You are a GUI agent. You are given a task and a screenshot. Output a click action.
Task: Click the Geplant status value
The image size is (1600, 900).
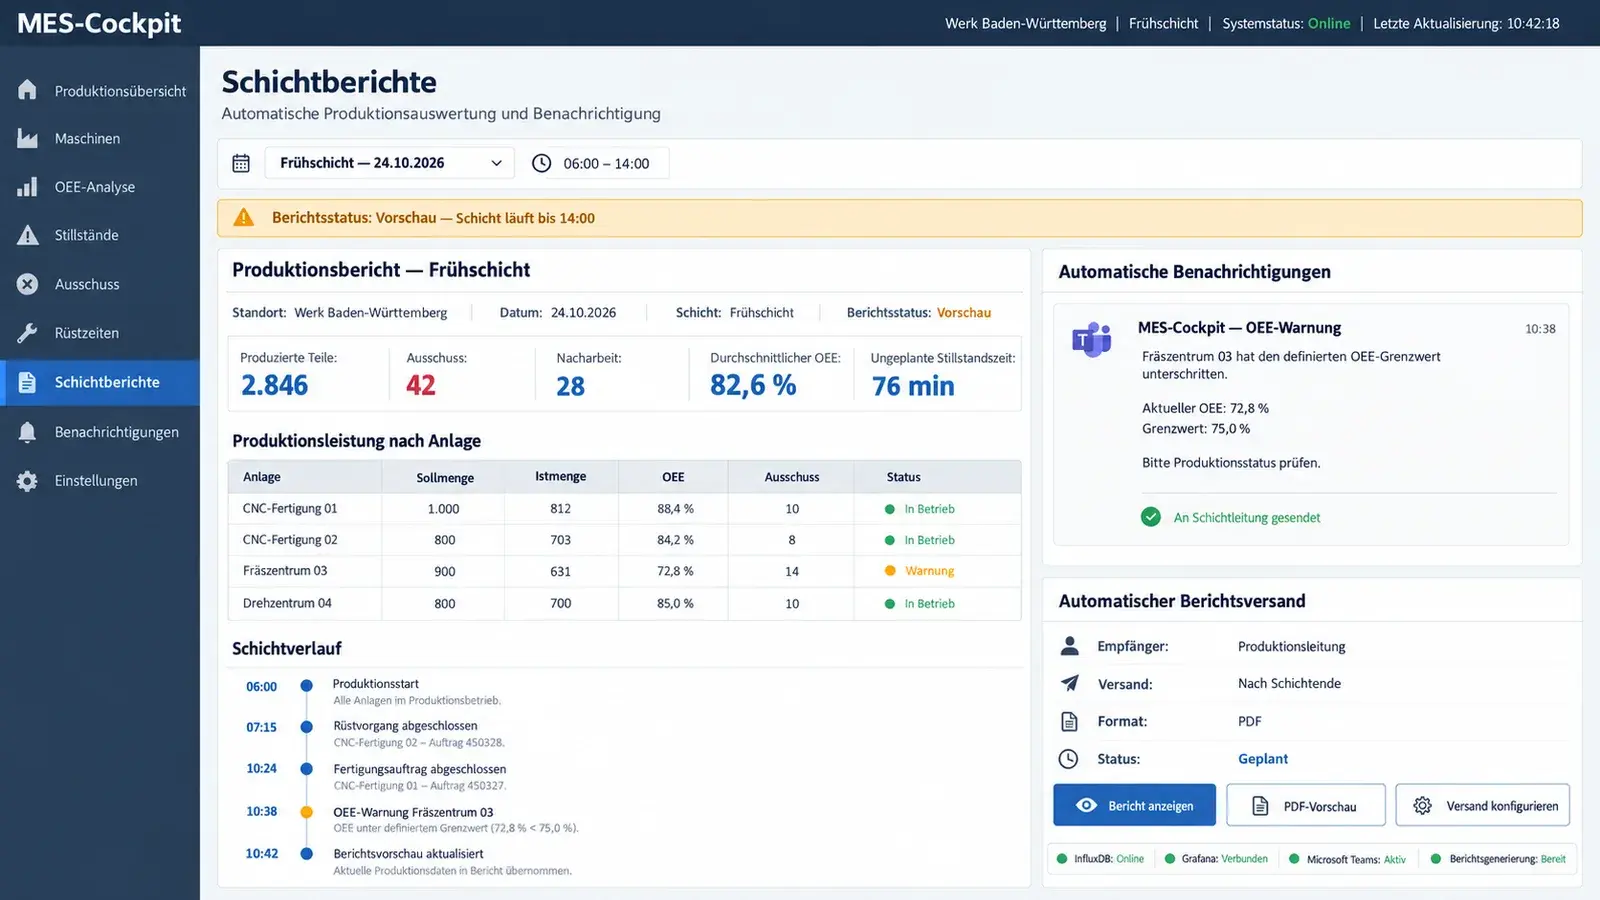pos(1263,759)
